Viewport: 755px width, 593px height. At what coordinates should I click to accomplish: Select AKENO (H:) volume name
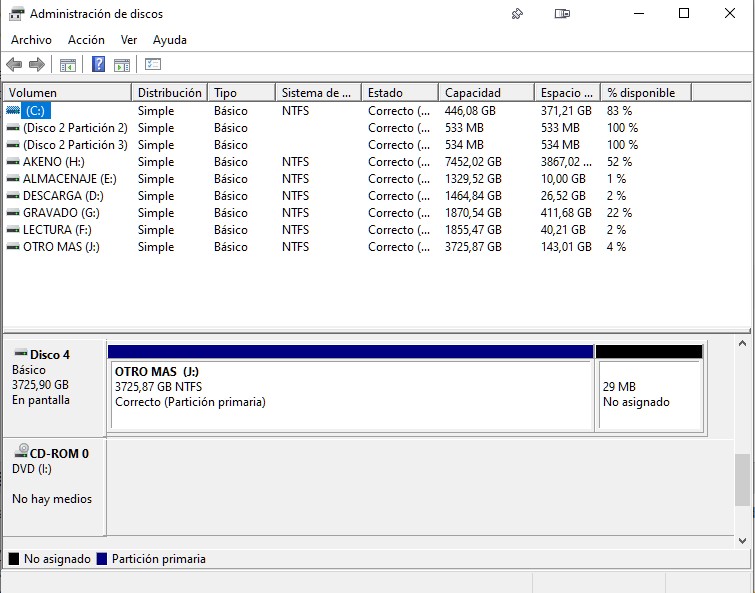(53, 162)
